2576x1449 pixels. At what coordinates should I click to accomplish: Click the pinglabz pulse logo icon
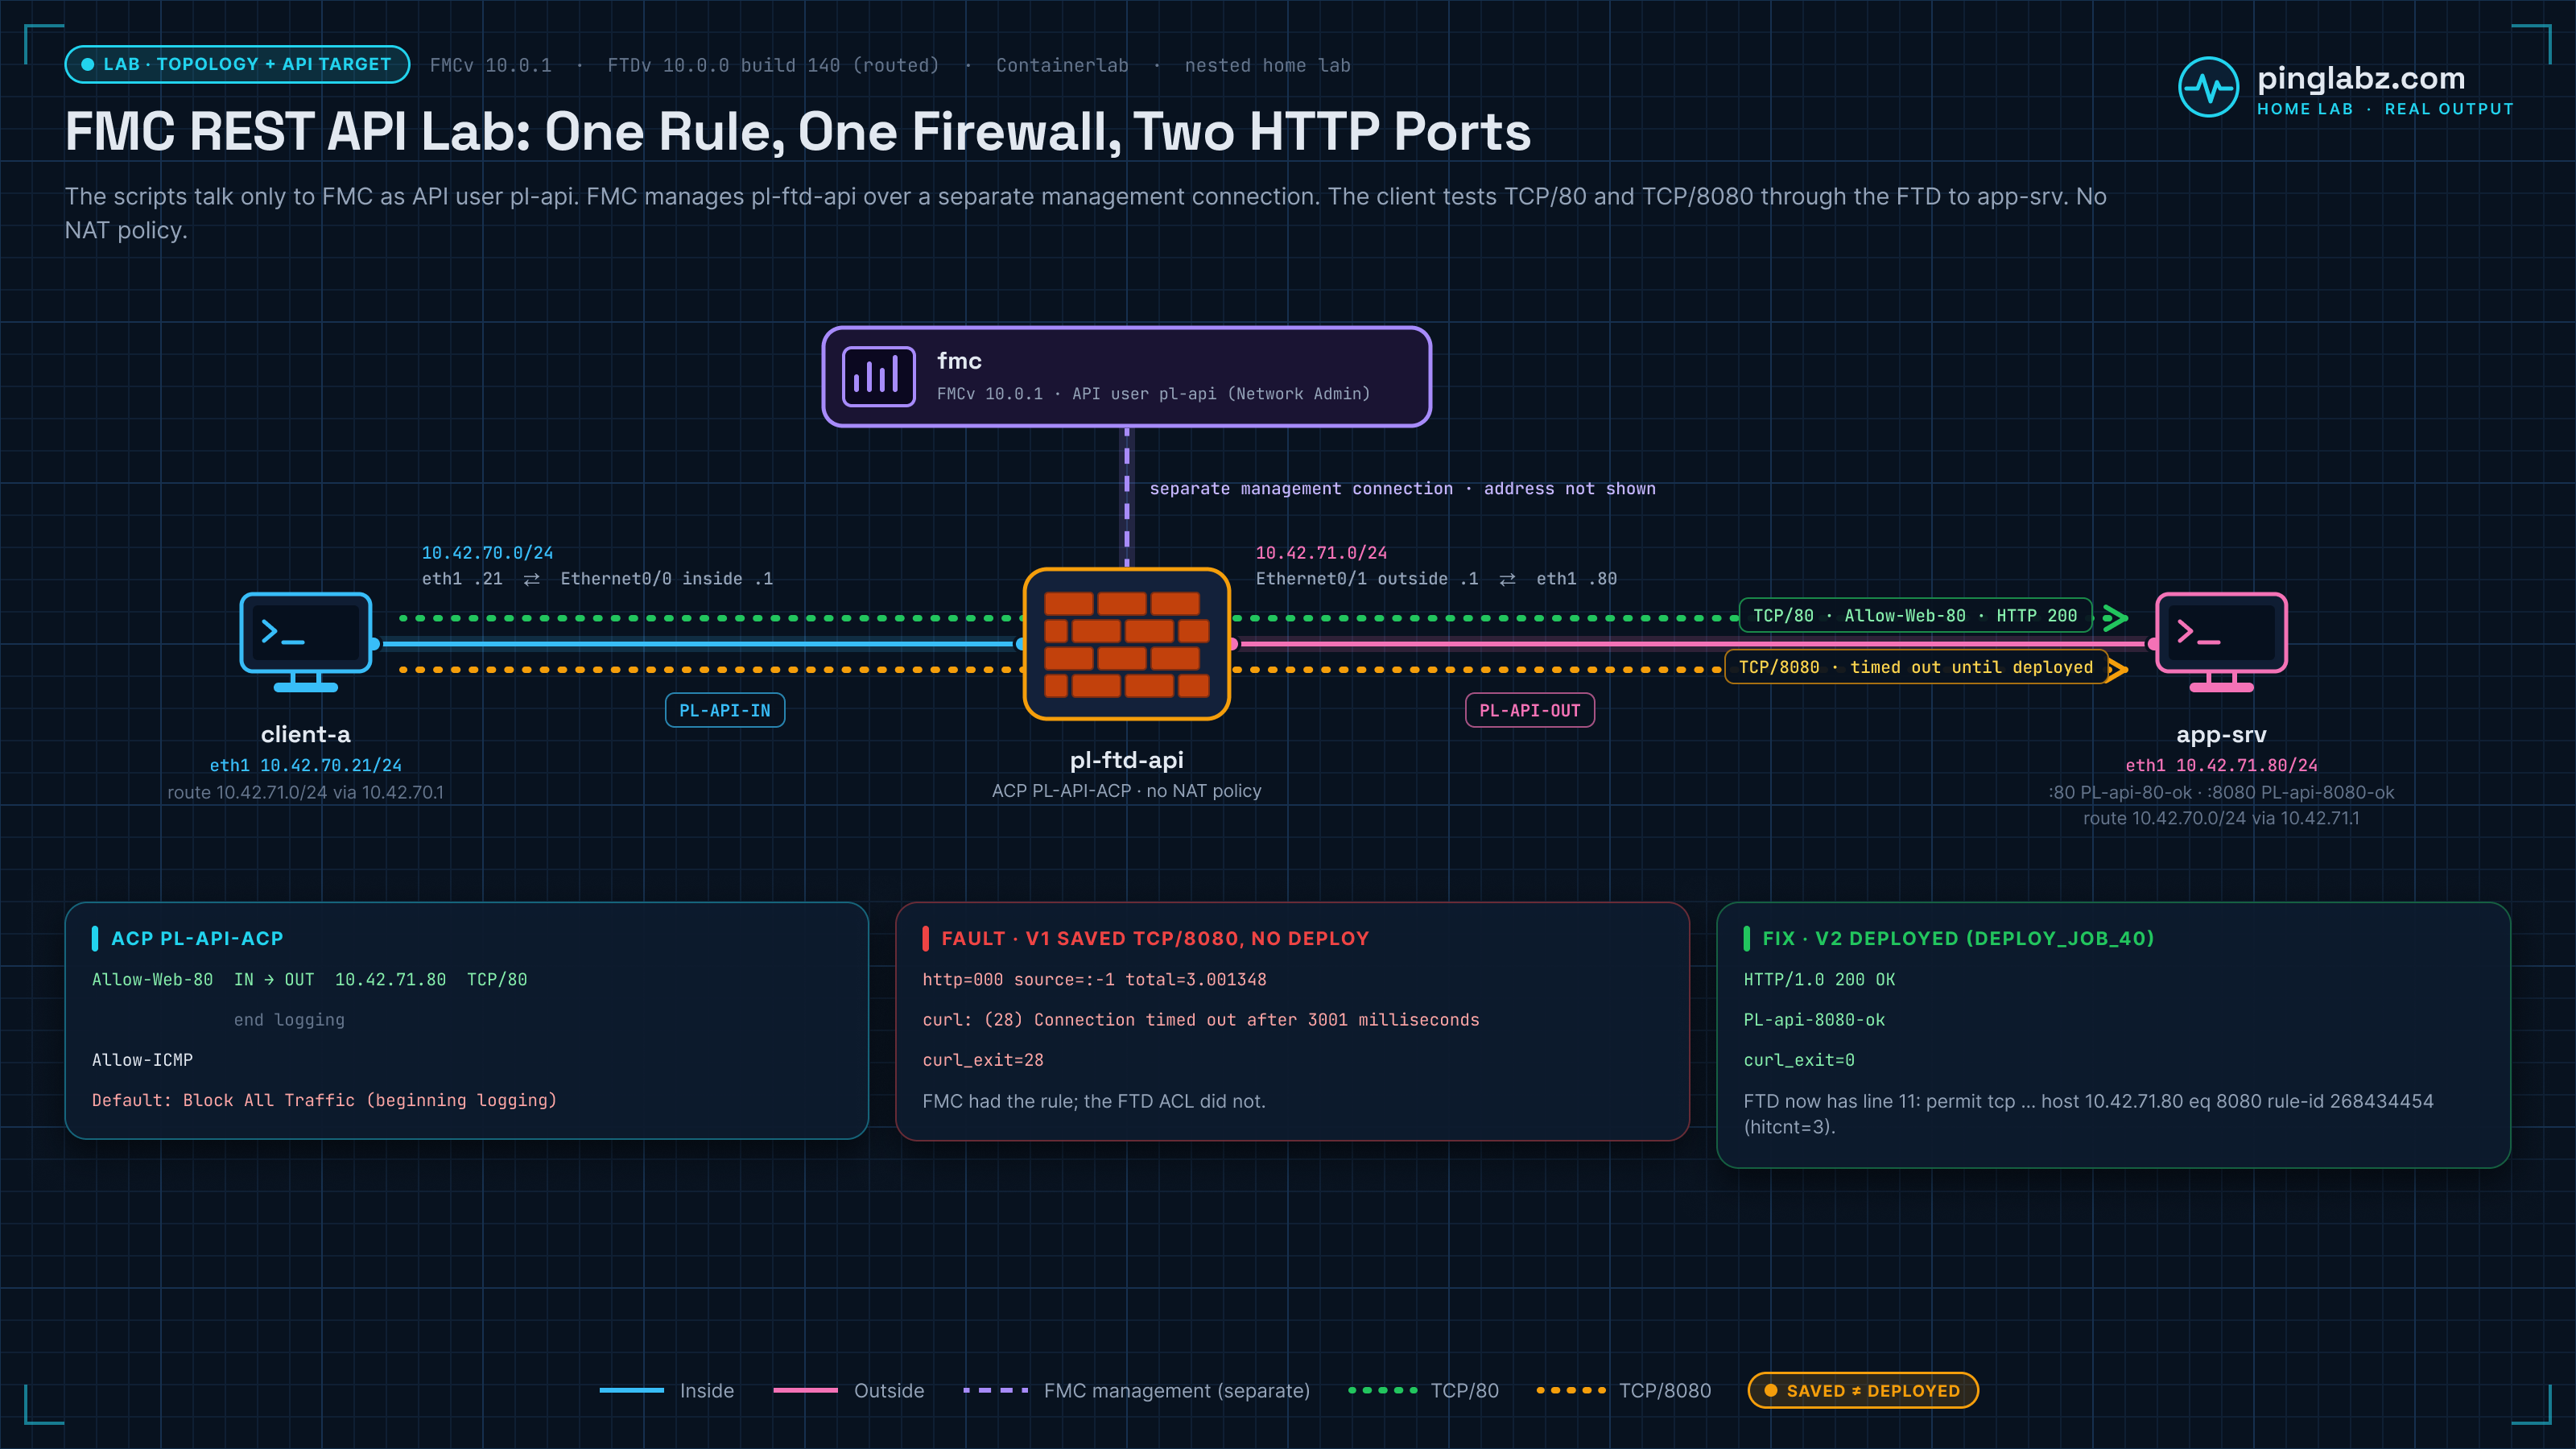[x=2208, y=87]
